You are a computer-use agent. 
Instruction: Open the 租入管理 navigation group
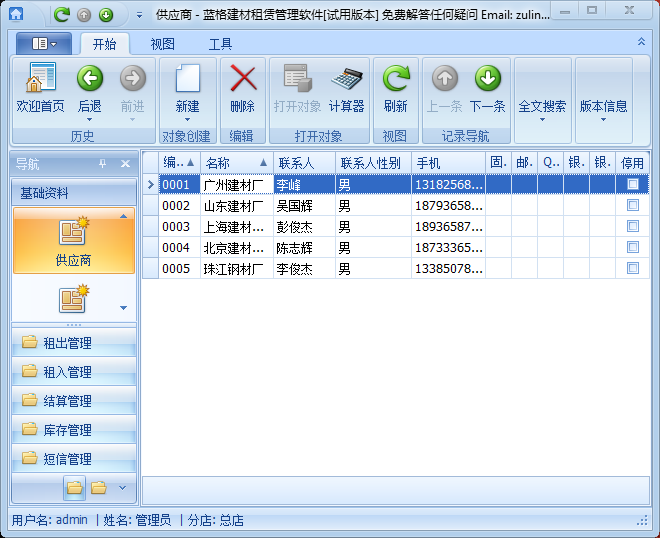click(74, 372)
